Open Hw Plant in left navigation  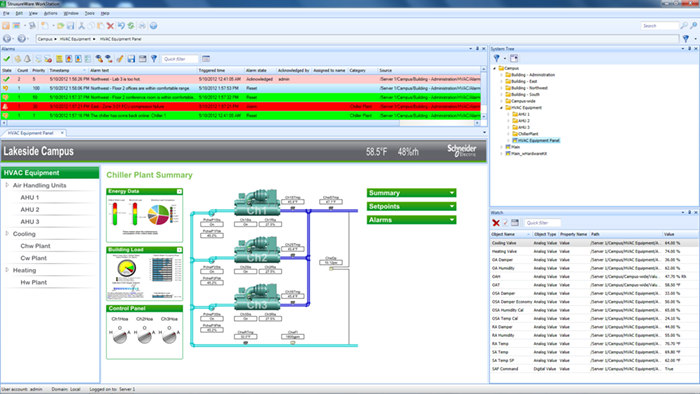(x=33, y=282)
